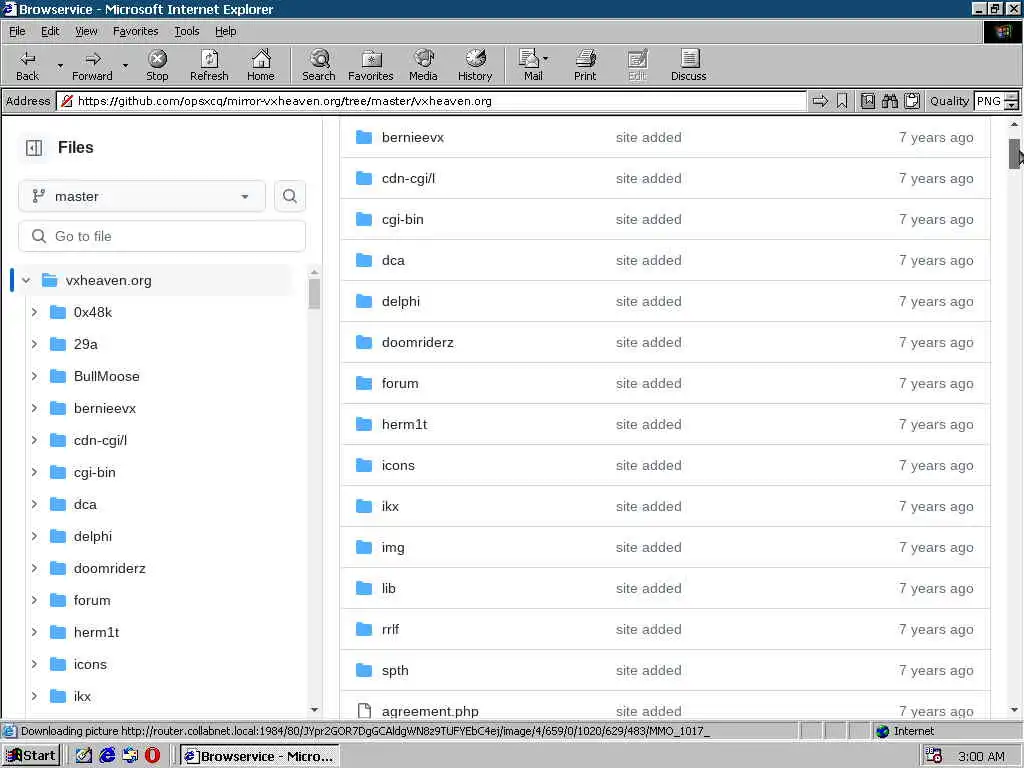1024x768 pixels.
Task: Click 'site added' commit message for rrlf
Action: coord(648,630)
